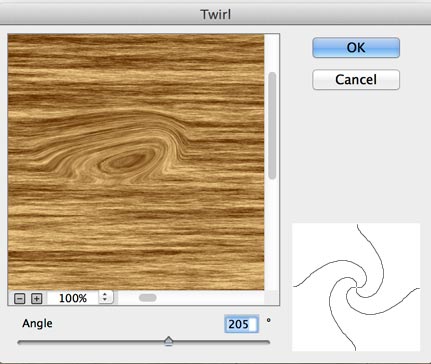Click the Twirl dialog title
This screenshot has height=364, width=431.
[x=216, y=14]
